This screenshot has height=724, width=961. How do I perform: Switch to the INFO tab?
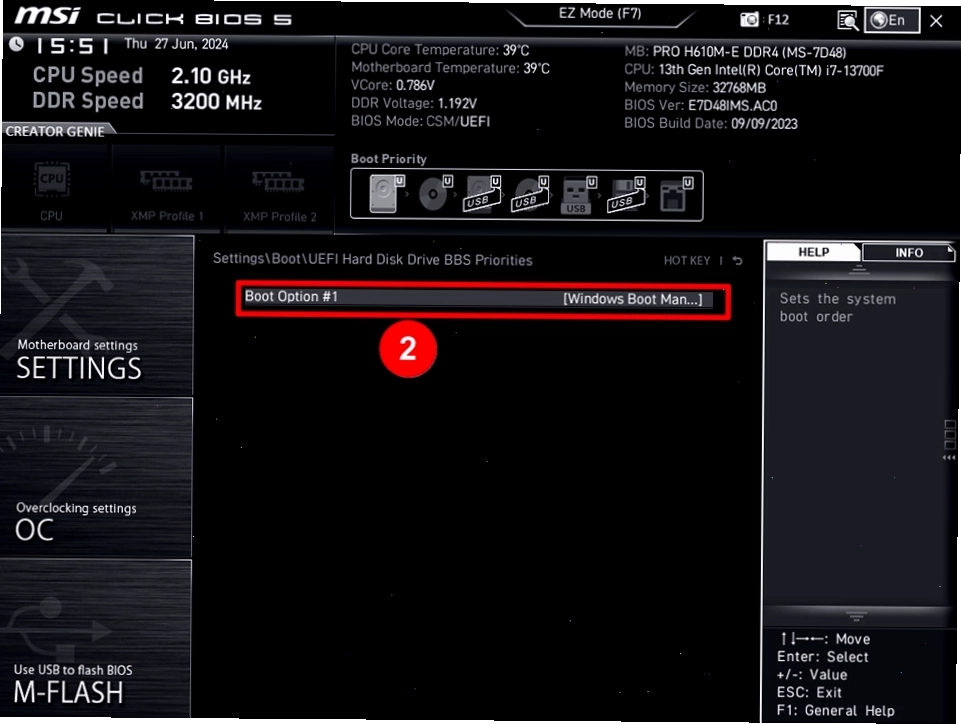click(908, 253)
